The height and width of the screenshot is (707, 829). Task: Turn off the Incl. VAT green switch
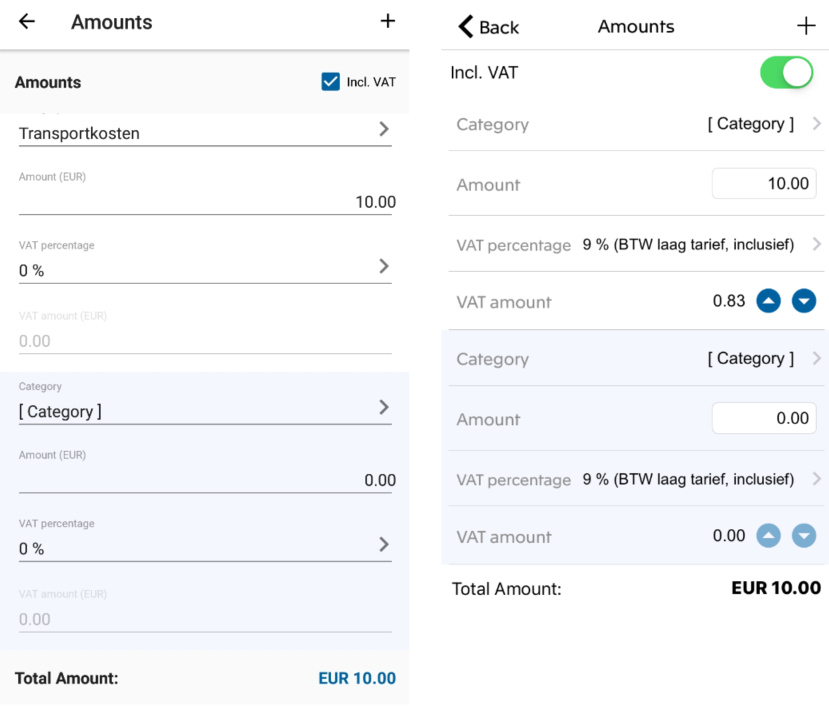[786, 72]
